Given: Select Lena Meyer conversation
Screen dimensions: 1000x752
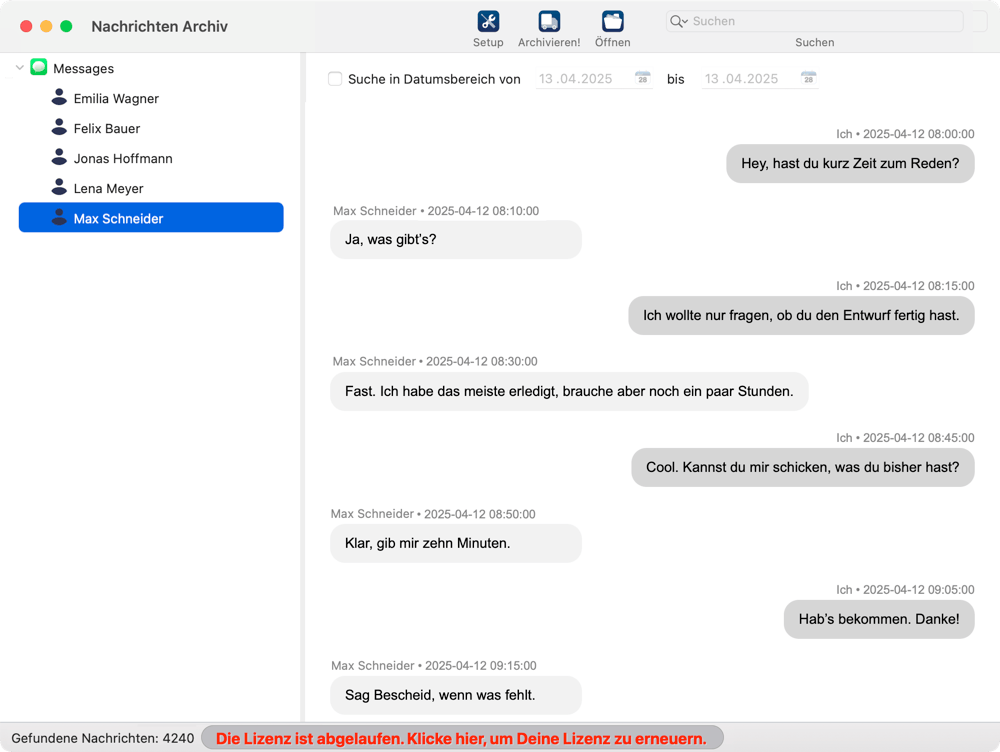Looking at the screenshot, I should [x=108, y=188].
